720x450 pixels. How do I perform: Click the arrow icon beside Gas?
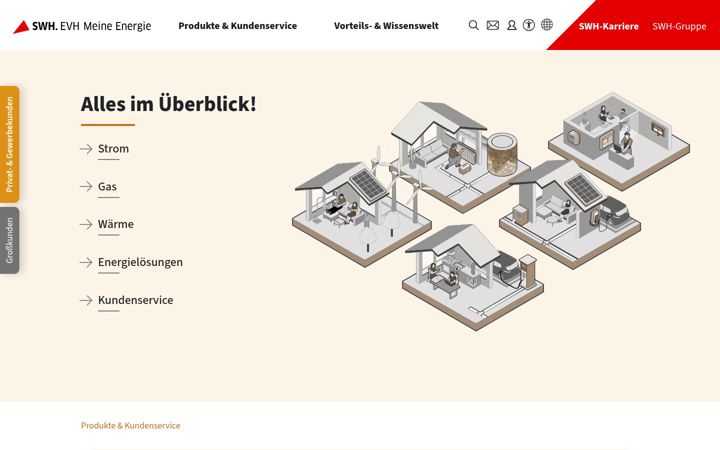click(86, 186)
